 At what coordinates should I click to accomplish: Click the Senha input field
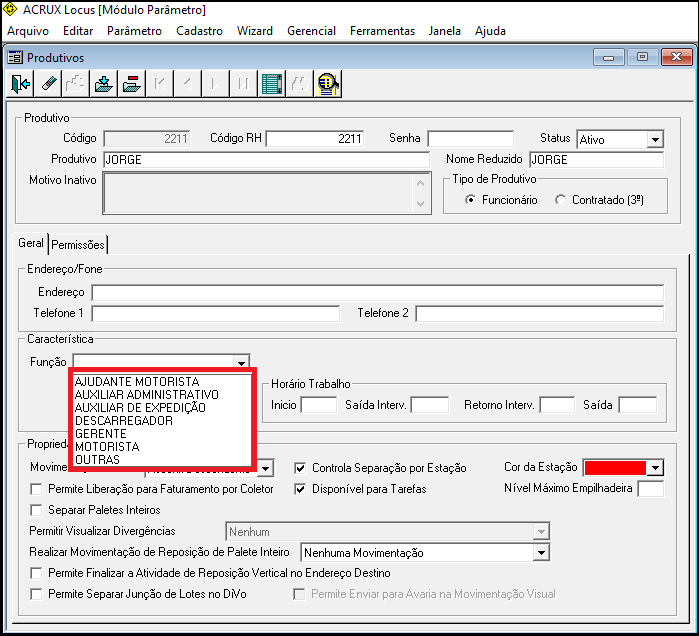coord(470,139)
